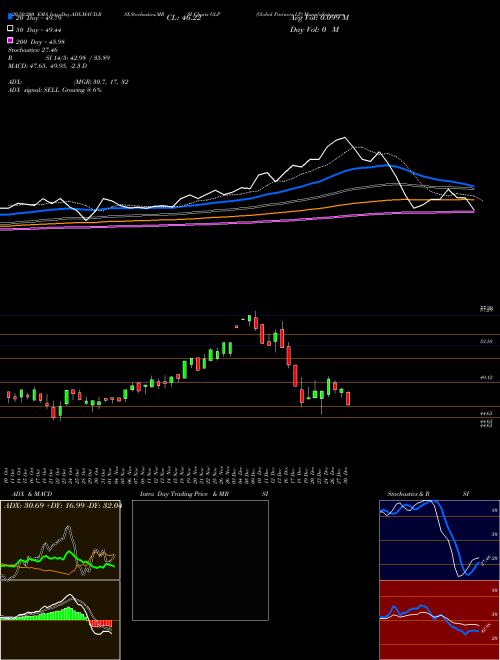Click the 'Stochastics: 27.46' readout

point(32,50)
